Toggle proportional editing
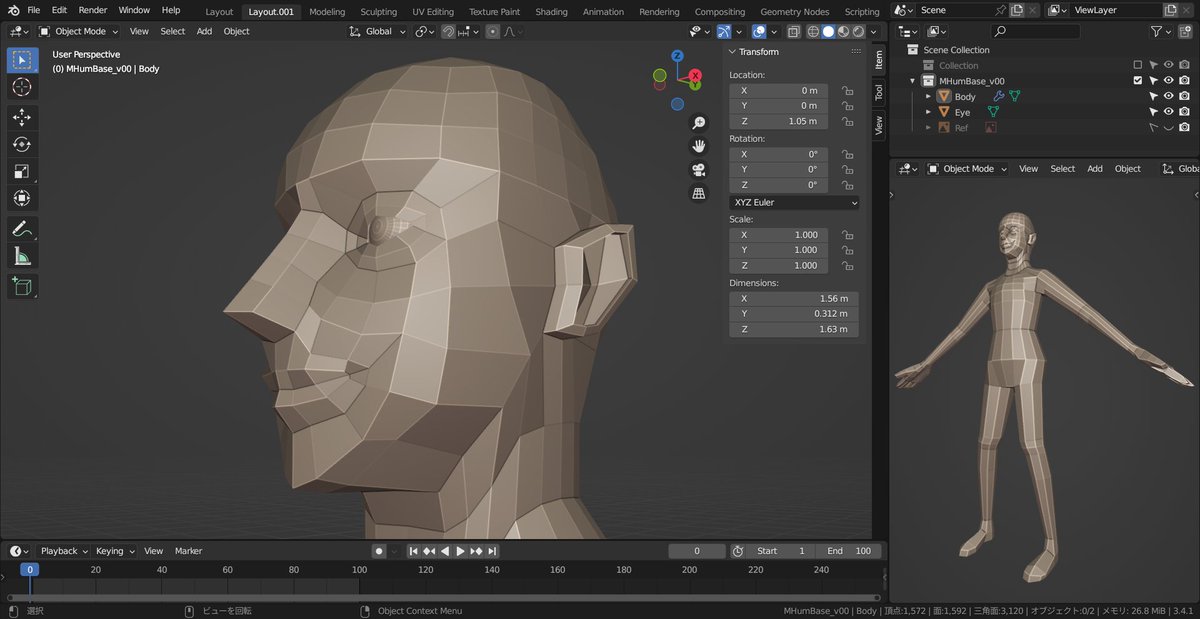This screenshot has width=1200, height=619. (493, 31)
